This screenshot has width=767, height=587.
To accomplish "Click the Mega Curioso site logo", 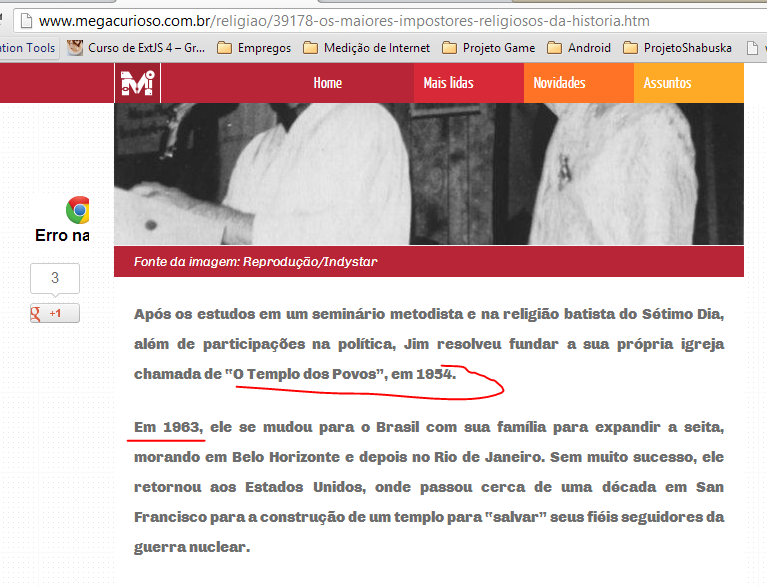I will (135, 83).
